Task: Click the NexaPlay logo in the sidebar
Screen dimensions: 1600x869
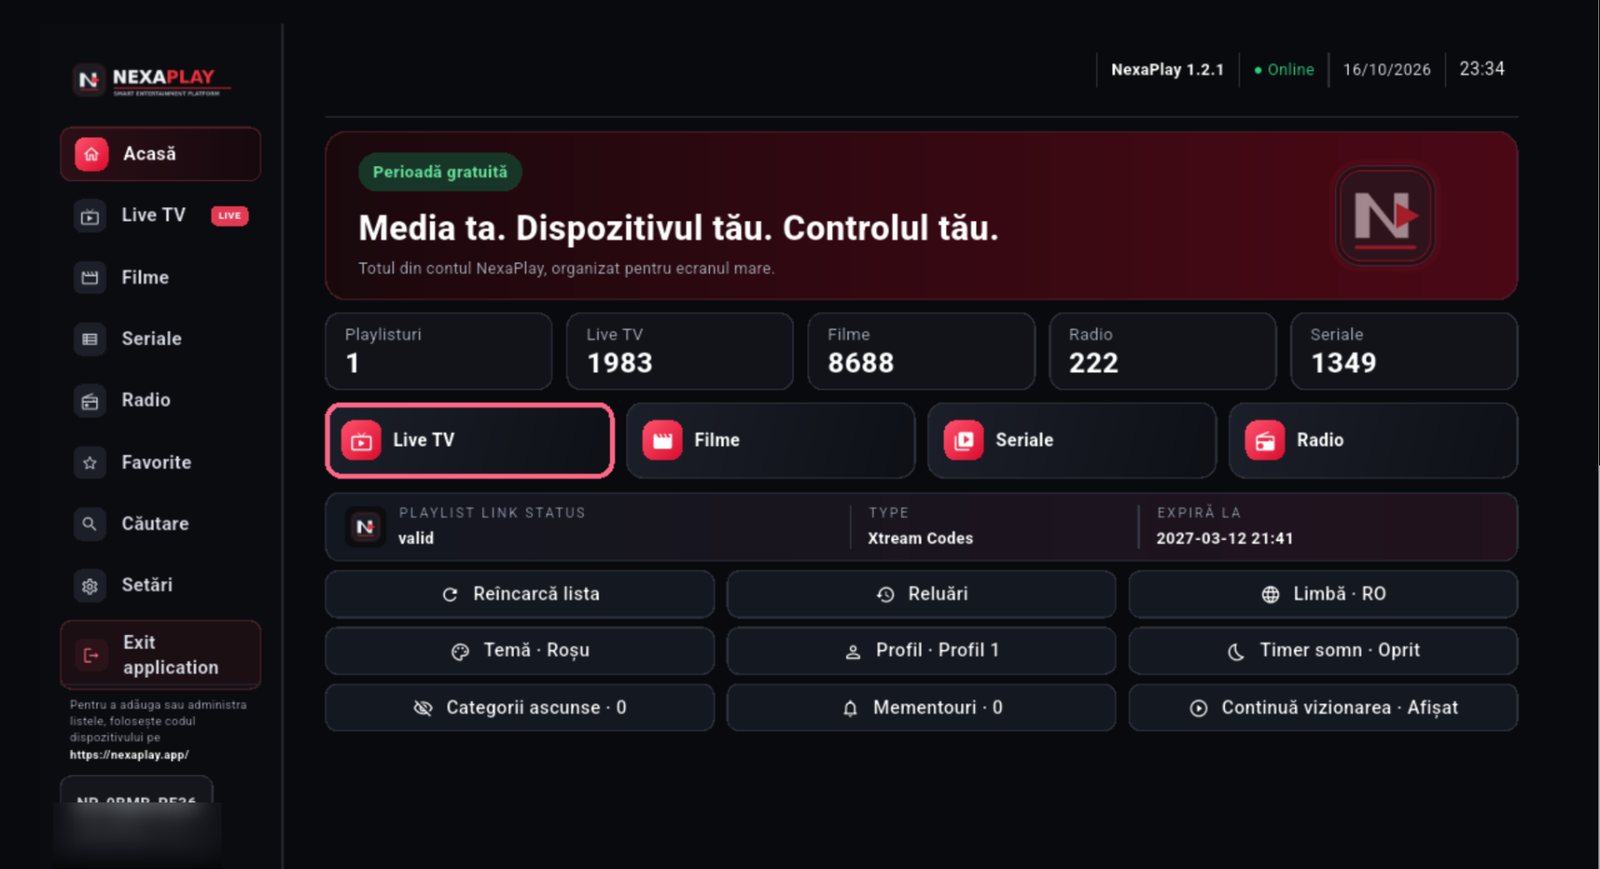Action: 150,79
